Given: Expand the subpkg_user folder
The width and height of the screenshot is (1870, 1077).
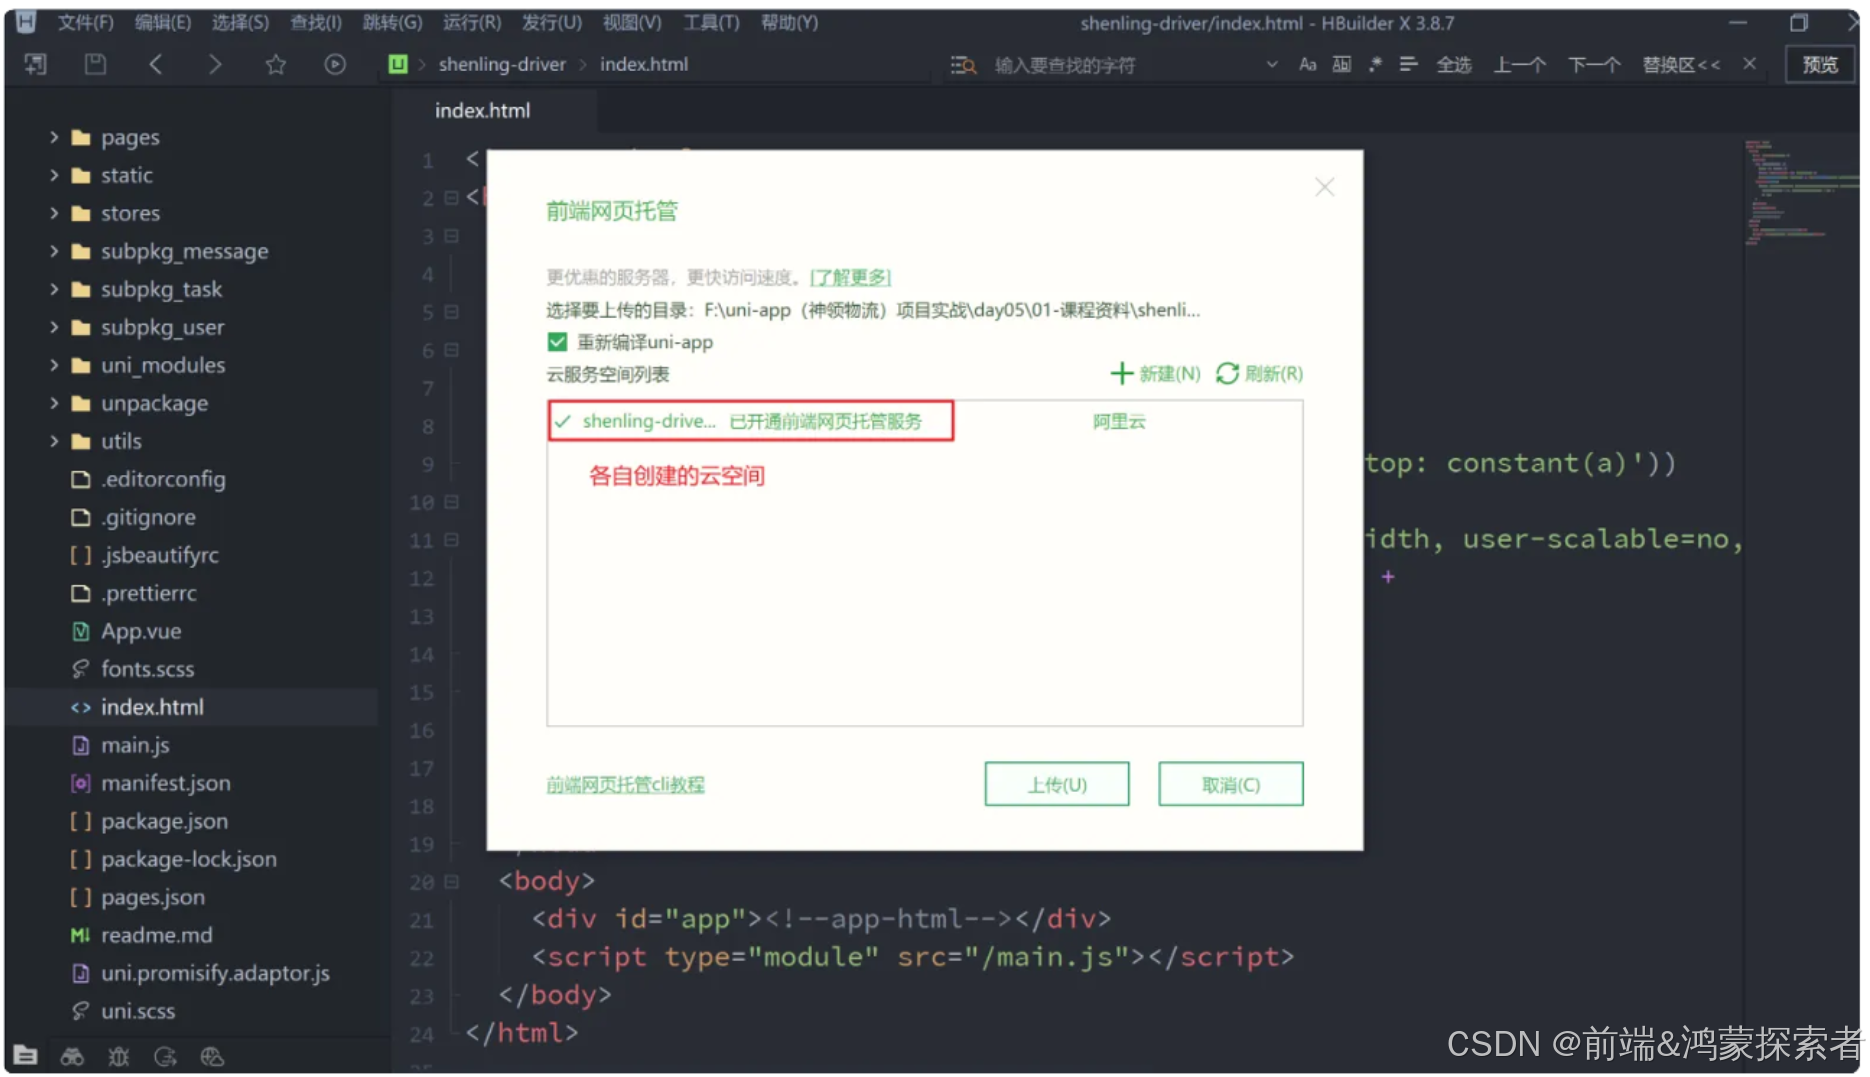Looking at the screenshot, I should click(x=54, y=327).
